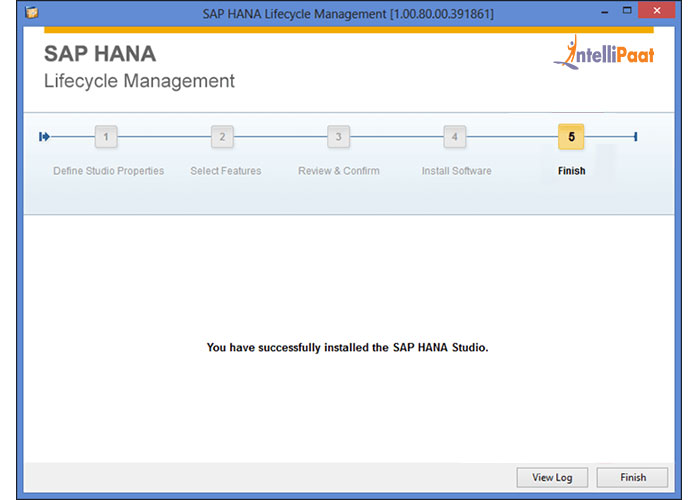
Task: Click the Intellipaat logo
Action: [604, 53]
